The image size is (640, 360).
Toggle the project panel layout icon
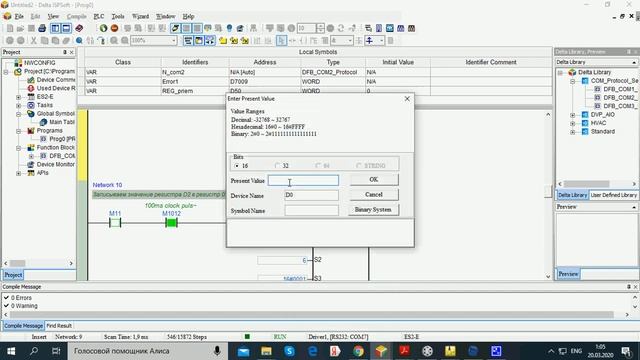[55, 28]
